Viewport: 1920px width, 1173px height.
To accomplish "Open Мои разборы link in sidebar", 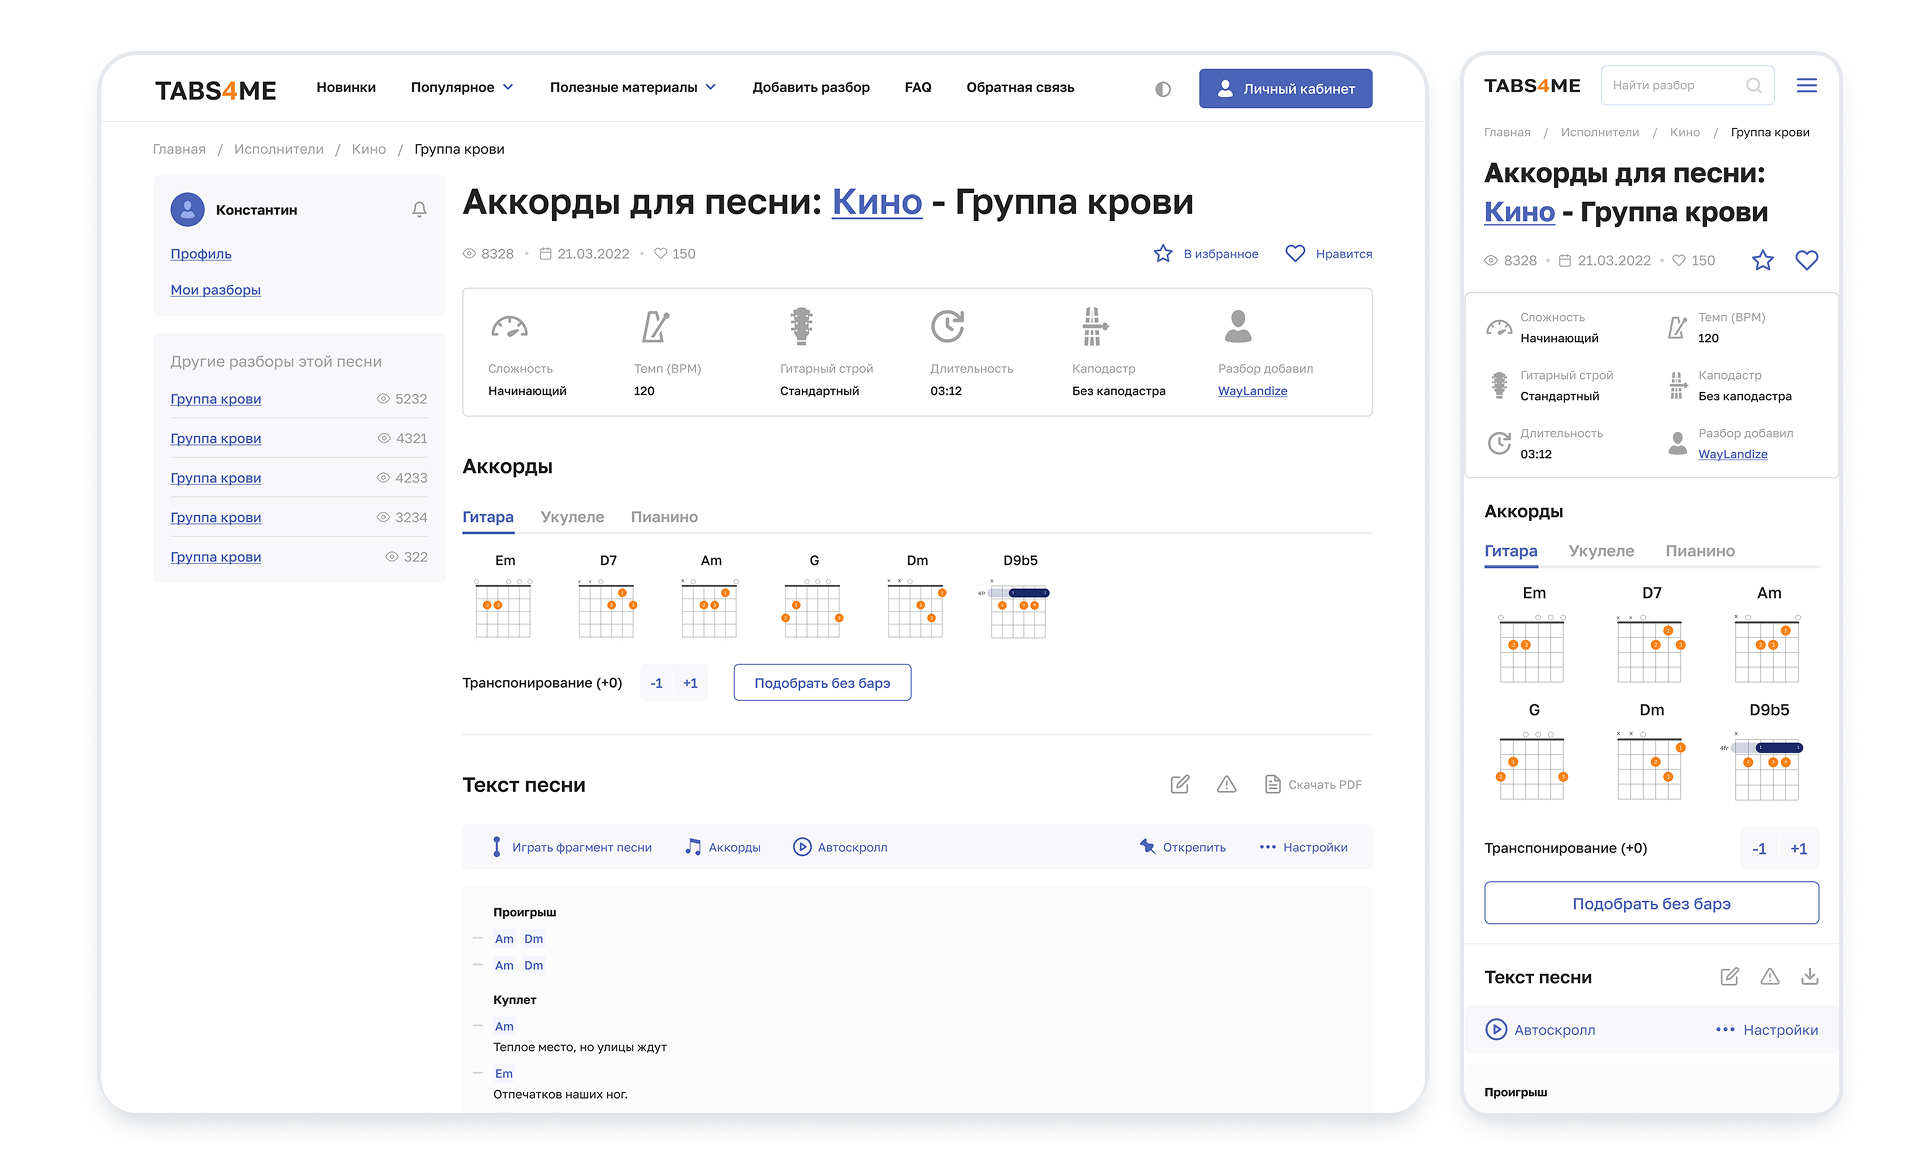I will 215,290.
